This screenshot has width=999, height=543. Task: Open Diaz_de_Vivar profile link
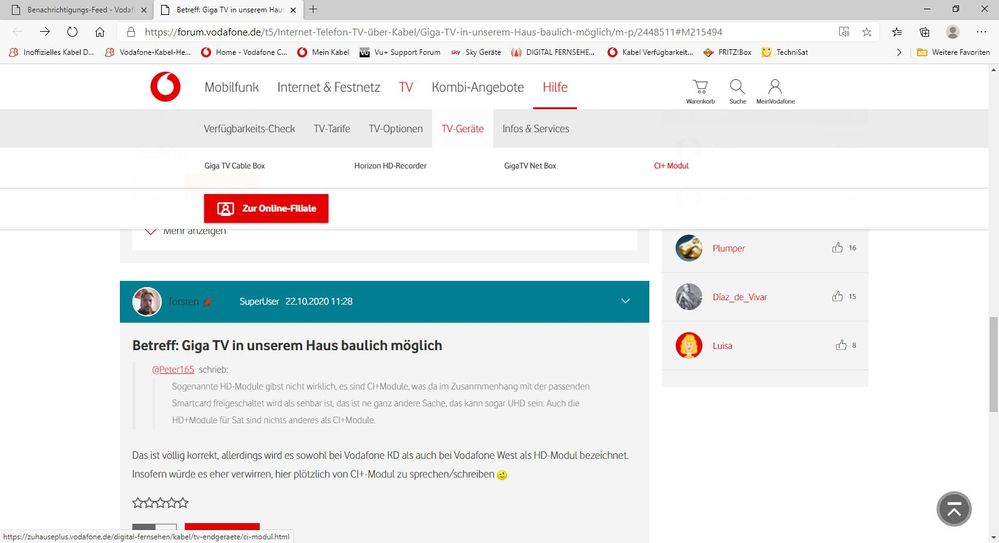pos(740,297)
